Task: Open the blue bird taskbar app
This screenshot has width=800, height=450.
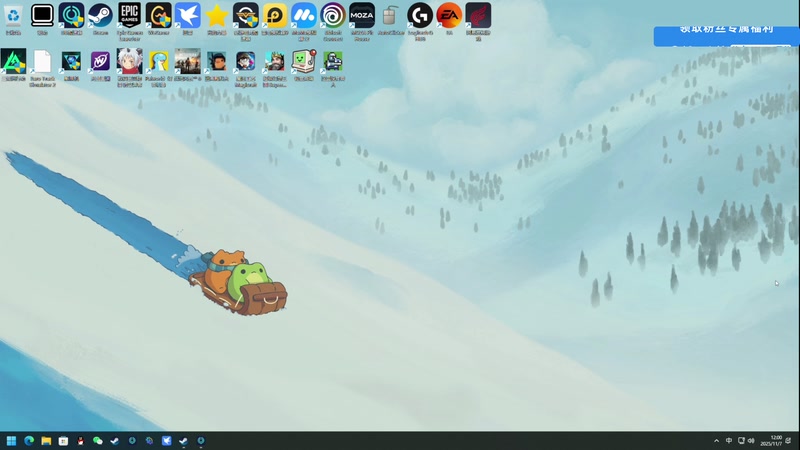Action: (x=166, y=441)
